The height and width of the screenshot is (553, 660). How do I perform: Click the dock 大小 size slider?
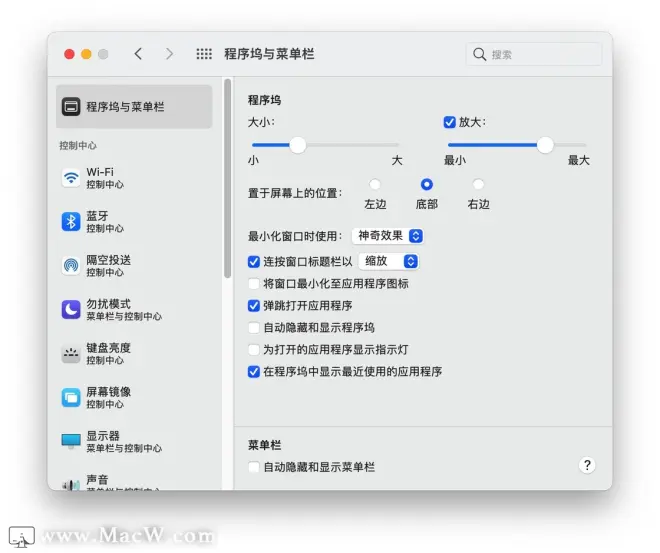coord(325,145)
